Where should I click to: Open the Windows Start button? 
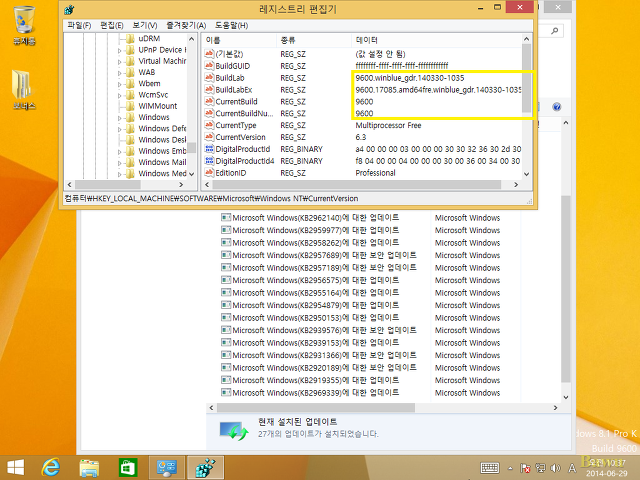[16, 468]
